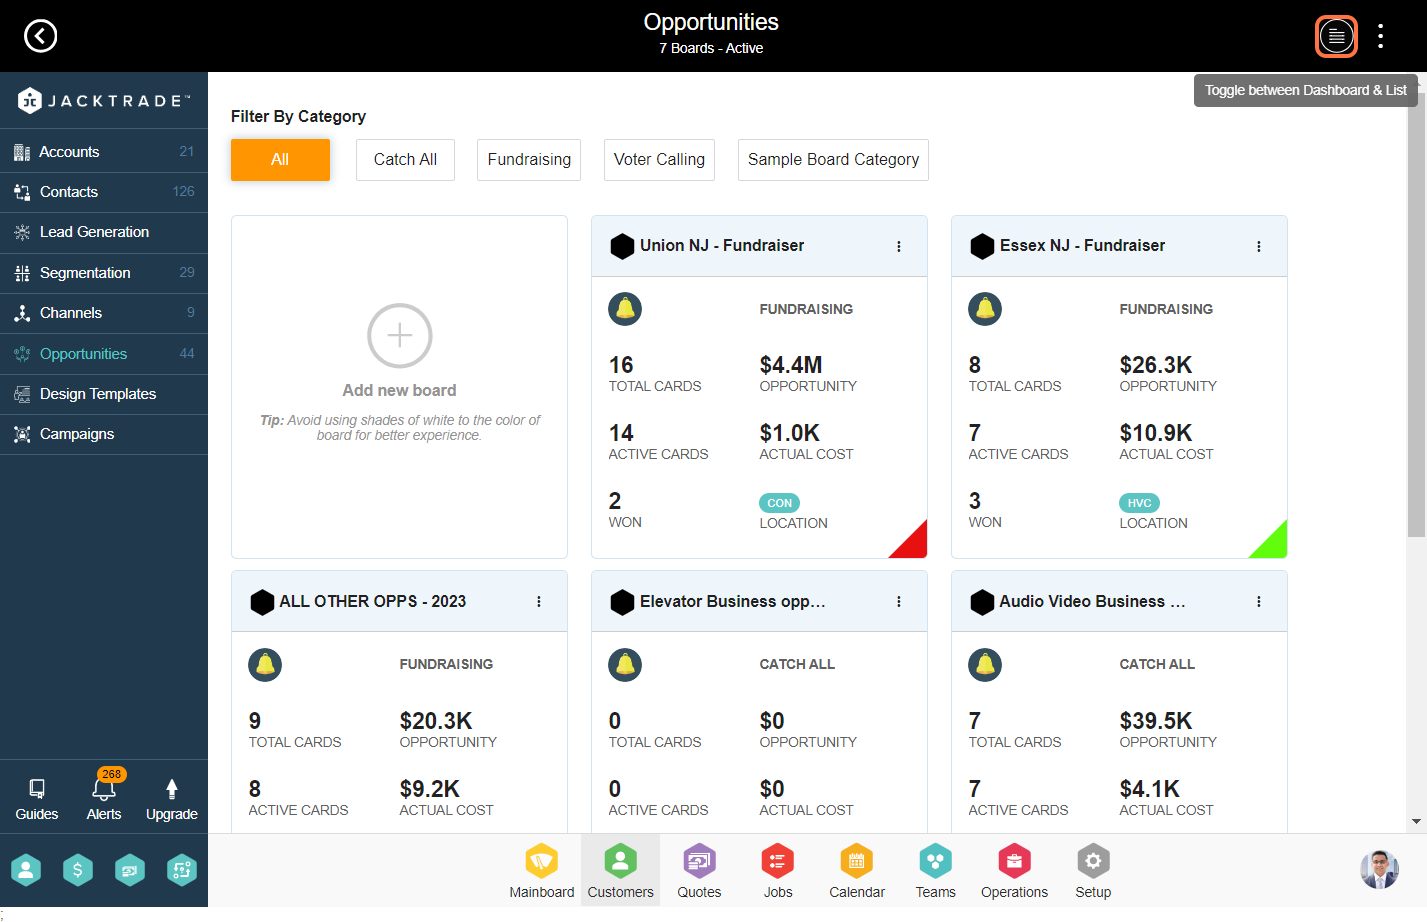Viewport: 1427px width, 922px height.
Task: Click bell icon on Elevator Business card
Action: click(625, 665)
